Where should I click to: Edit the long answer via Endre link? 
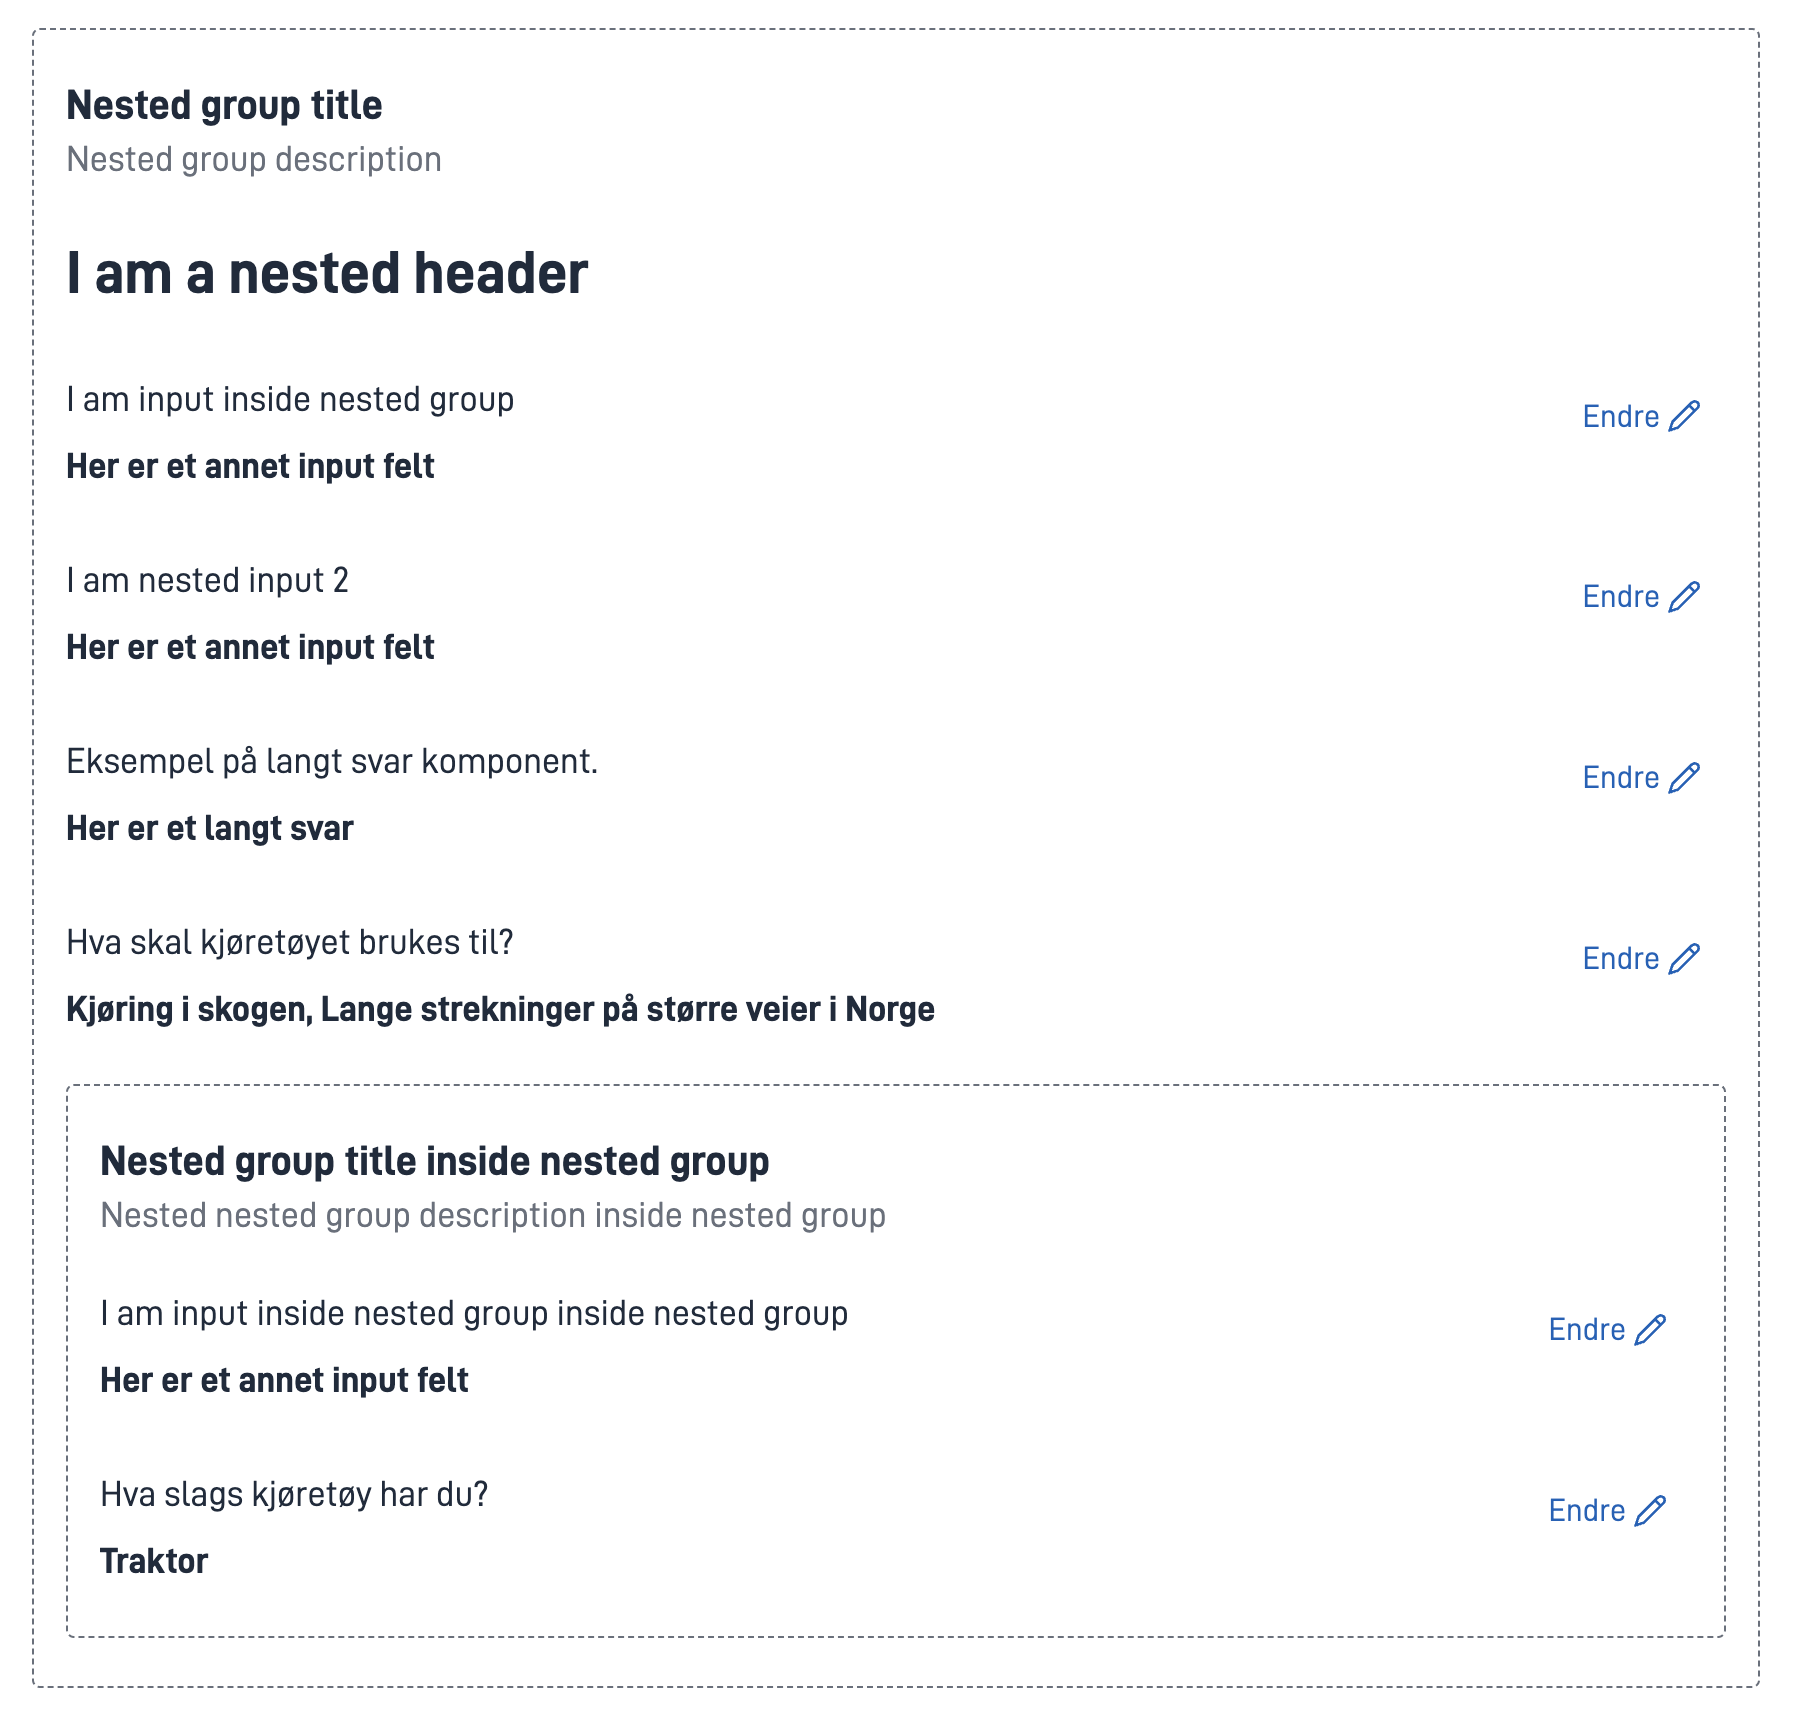pos(1641,778)
